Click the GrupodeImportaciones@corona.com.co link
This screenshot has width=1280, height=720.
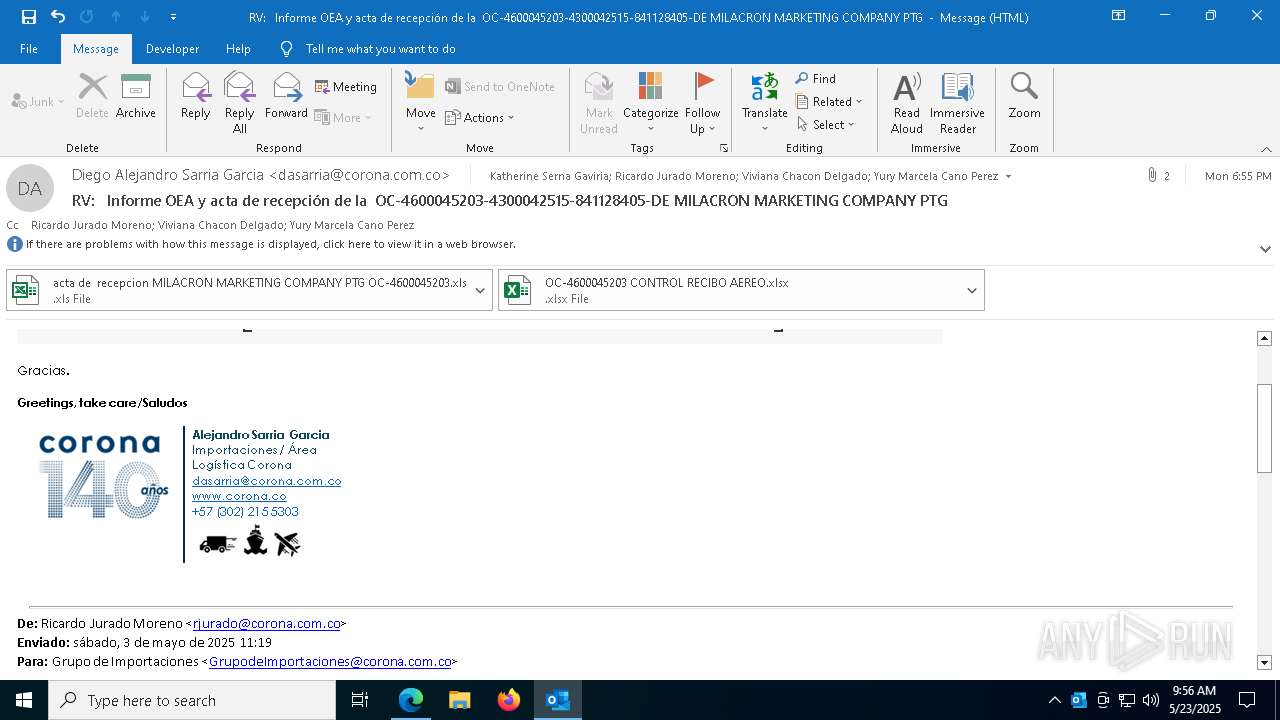(x=330, y=661)
